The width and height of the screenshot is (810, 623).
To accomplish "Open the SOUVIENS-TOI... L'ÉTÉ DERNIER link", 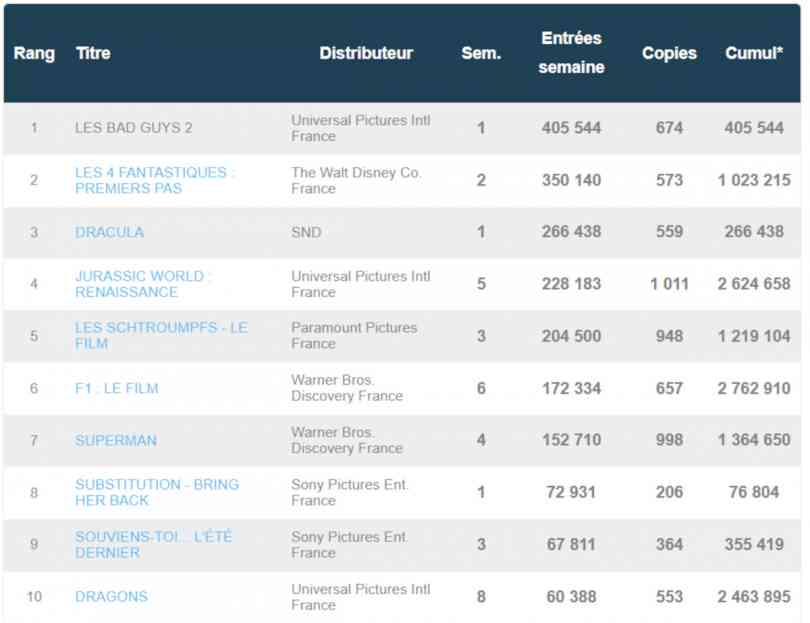I will coord(153,544).
